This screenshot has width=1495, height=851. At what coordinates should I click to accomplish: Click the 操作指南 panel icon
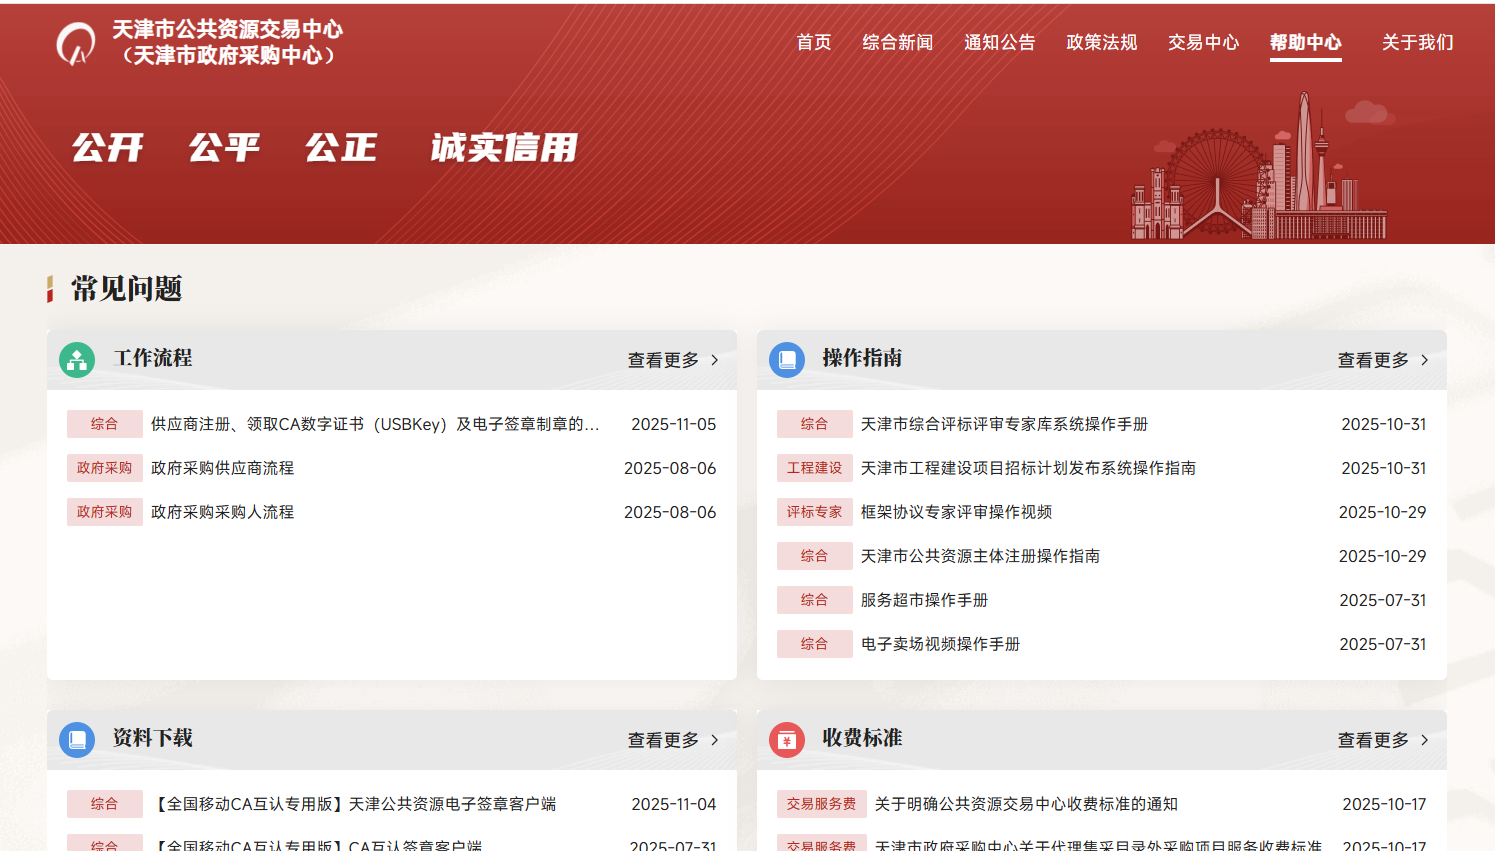(787, 359)
